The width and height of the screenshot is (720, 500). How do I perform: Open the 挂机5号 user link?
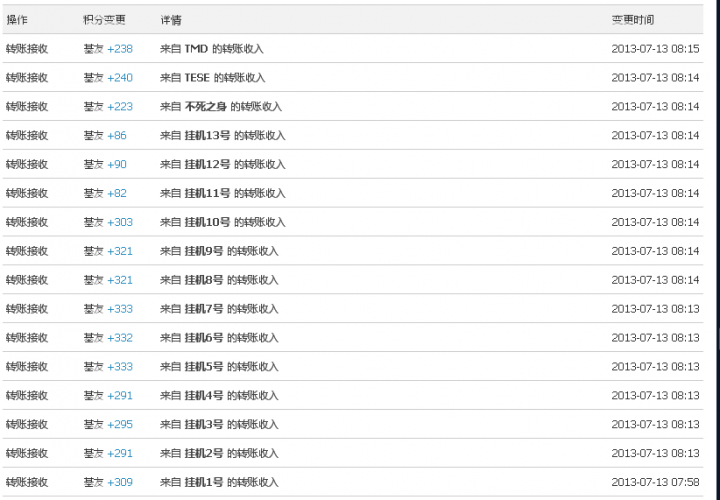(x=204, y=367)
